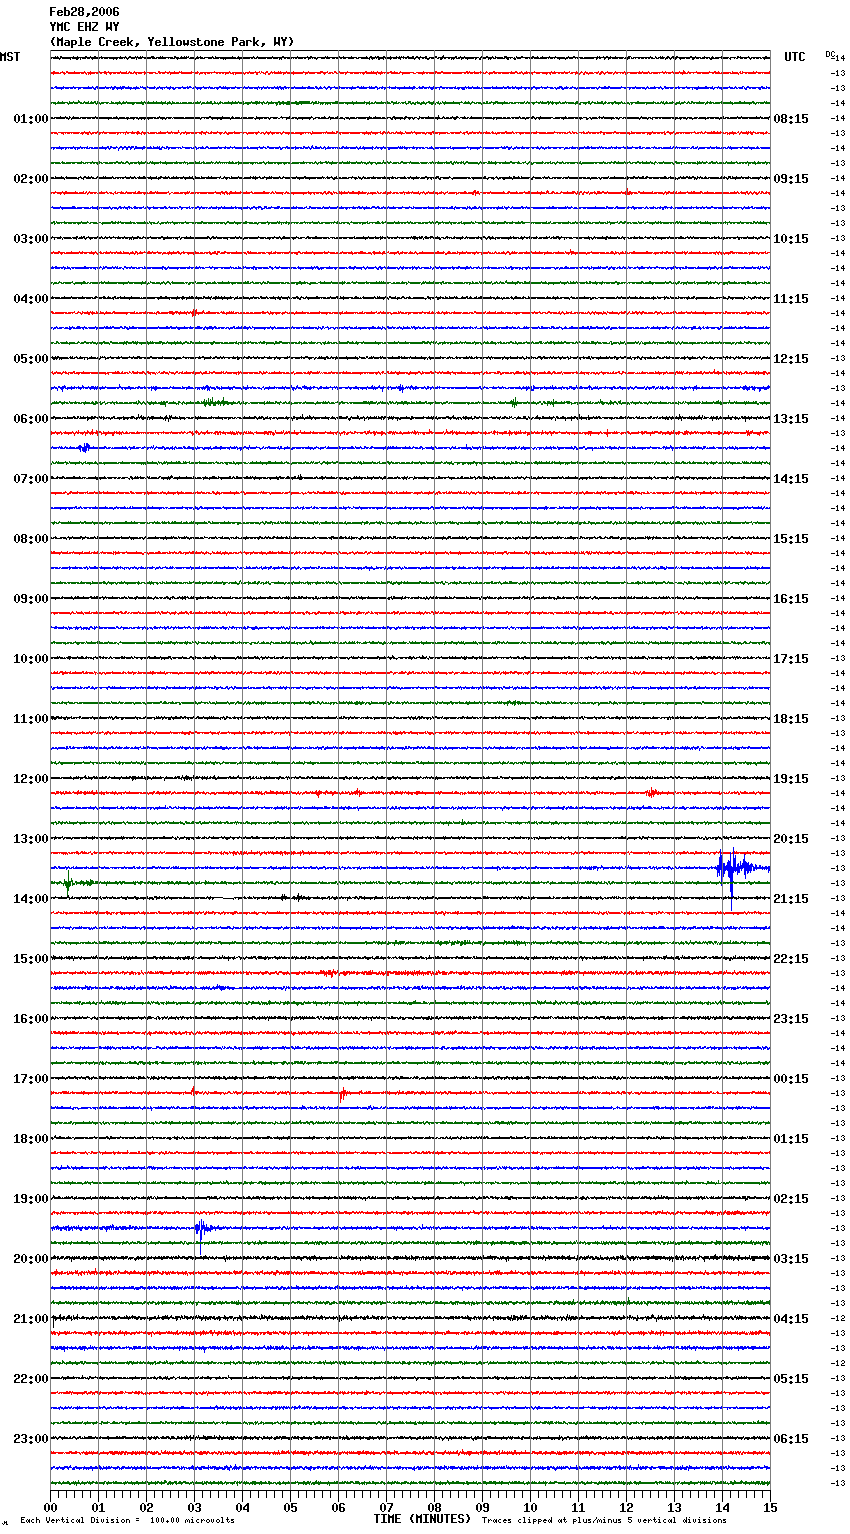Select the 23:00 MST row label

pos(31,1439)
